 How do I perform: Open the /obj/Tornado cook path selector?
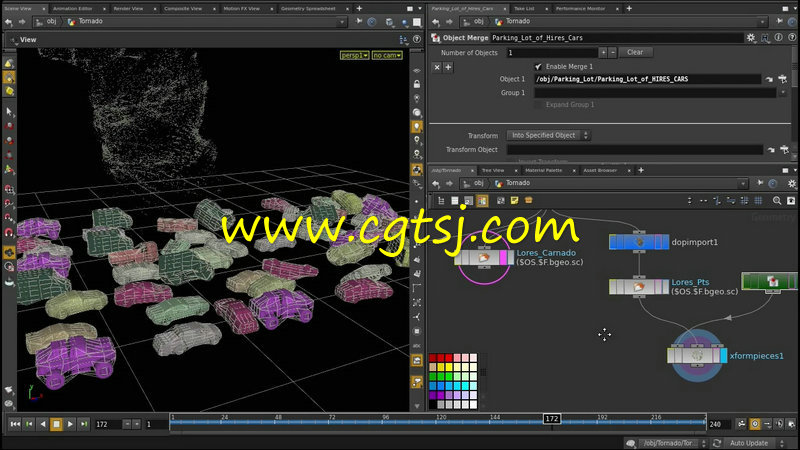pyautogui.click(x=672, y=443)
